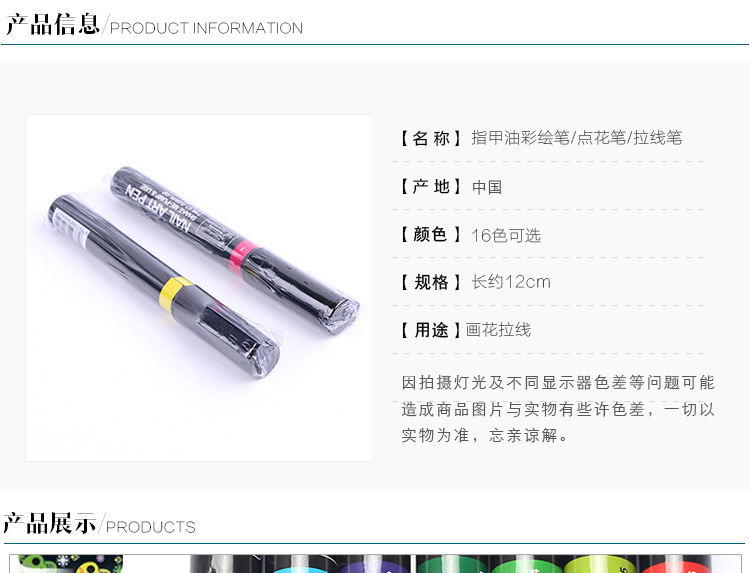Click the yellow-banded nail art pen
The height and width of the screenshot is (573, 750).
163,286
